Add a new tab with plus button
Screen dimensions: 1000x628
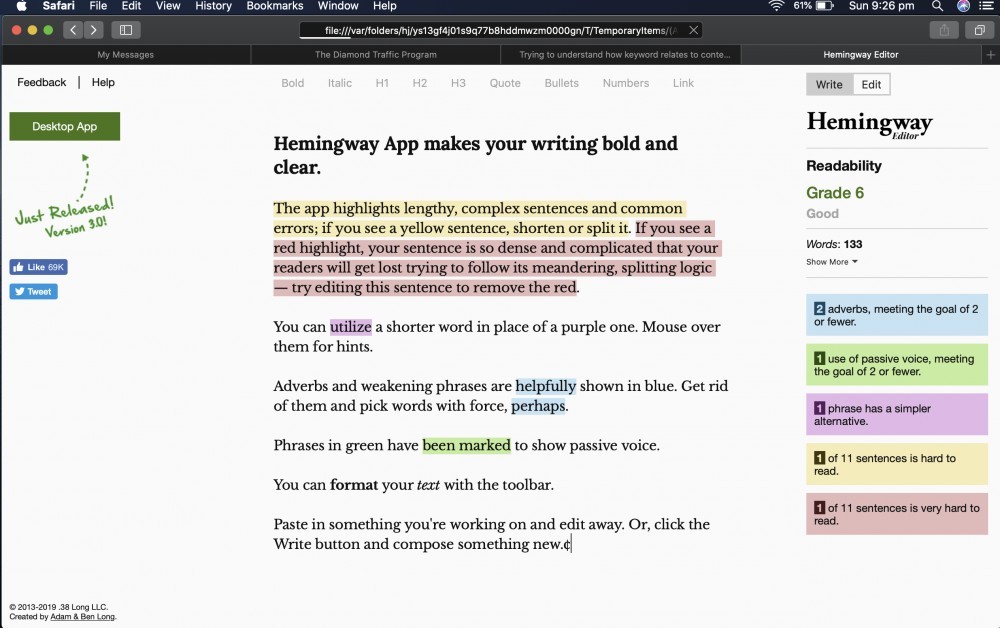990,55
